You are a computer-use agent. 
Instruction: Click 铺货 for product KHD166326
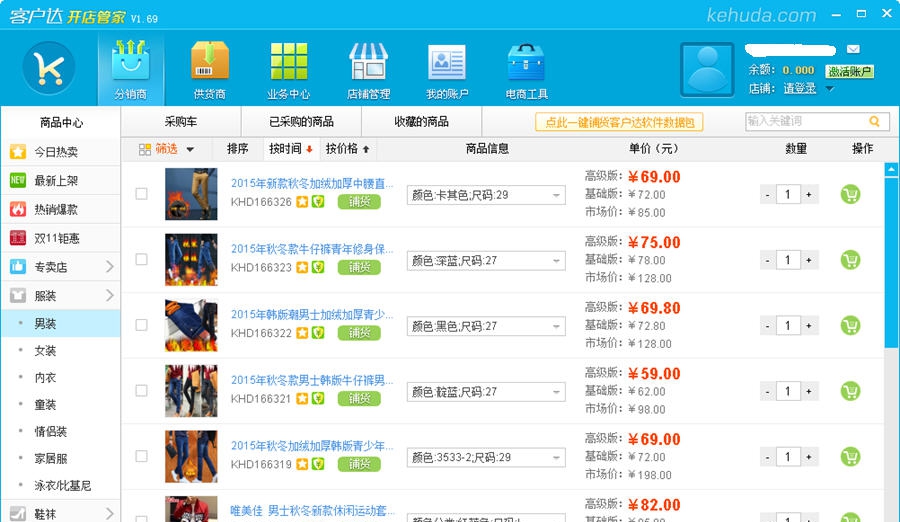tap(359, 202)
